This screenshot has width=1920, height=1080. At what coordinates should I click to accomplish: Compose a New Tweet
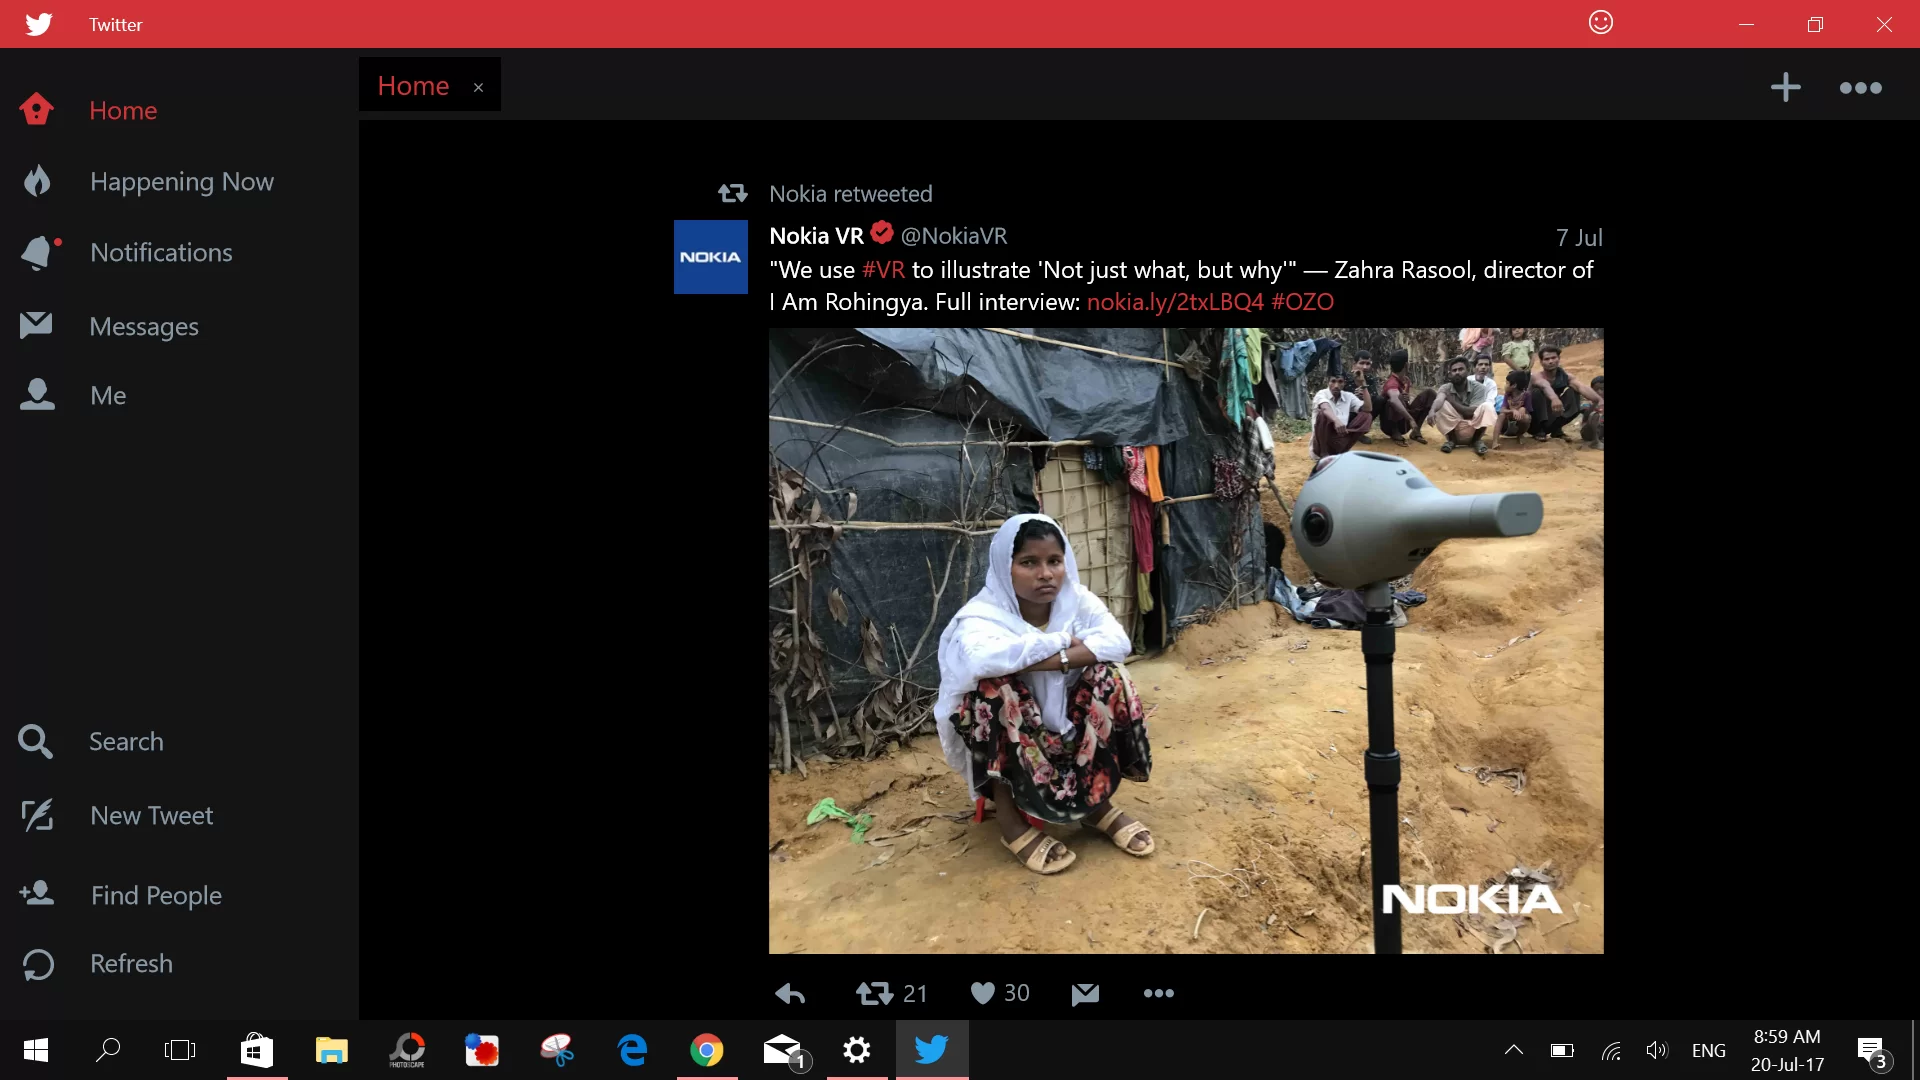click(151, 815)
